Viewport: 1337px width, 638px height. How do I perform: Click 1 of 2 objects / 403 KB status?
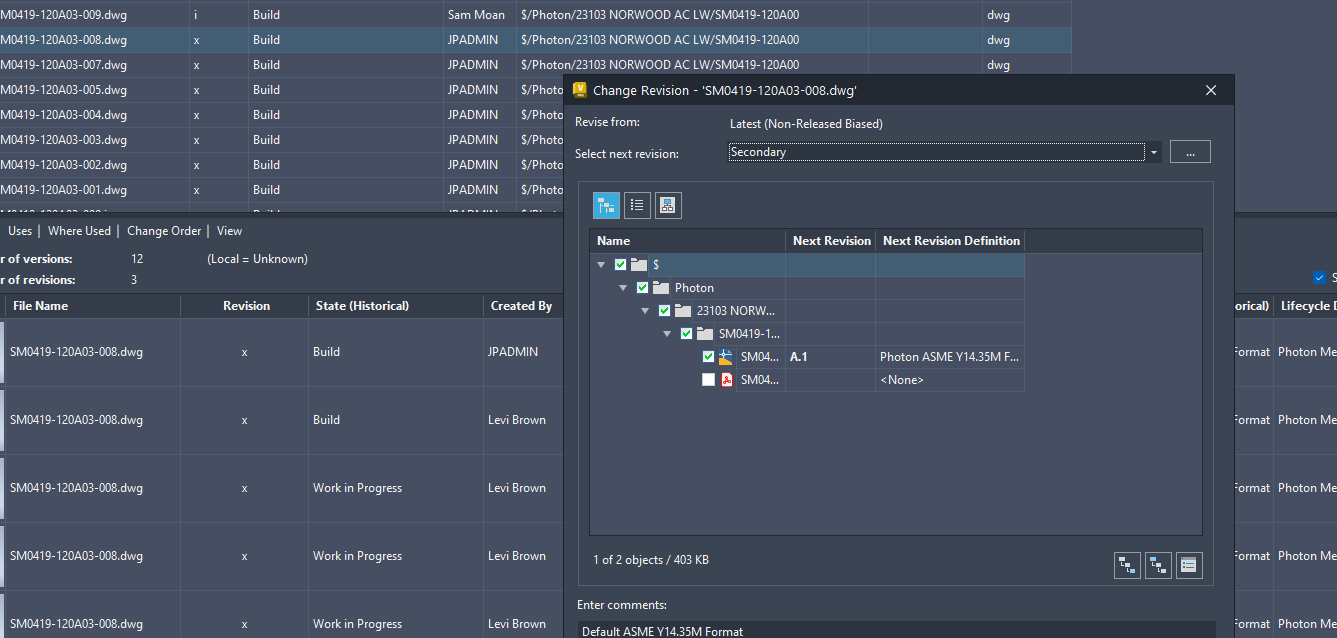coord(651,560)
